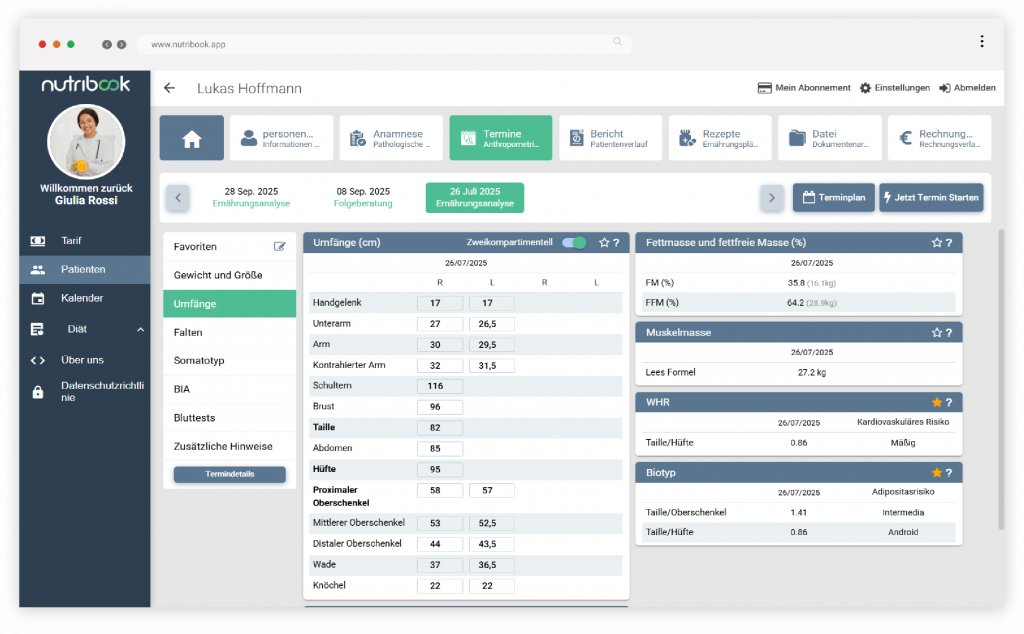Click the Abmelden logout icon
This screenshot has height=634, width=1024.
pos(944,88)
